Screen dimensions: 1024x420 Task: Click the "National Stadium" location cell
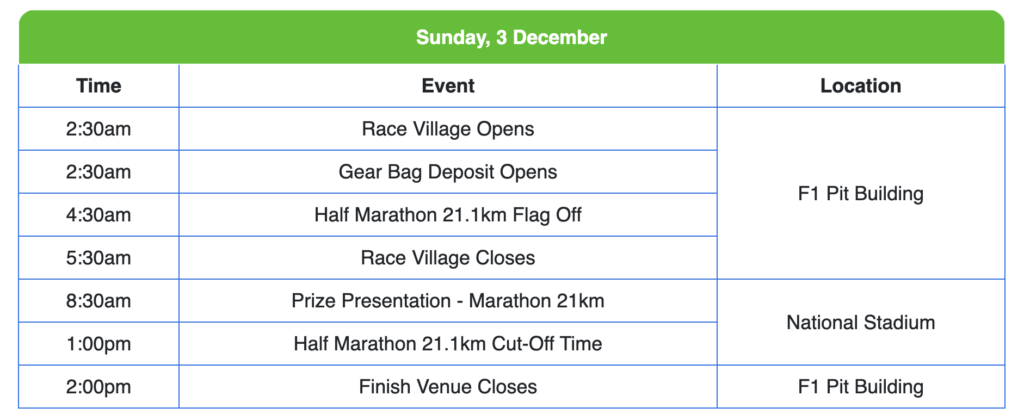point(860,322)
